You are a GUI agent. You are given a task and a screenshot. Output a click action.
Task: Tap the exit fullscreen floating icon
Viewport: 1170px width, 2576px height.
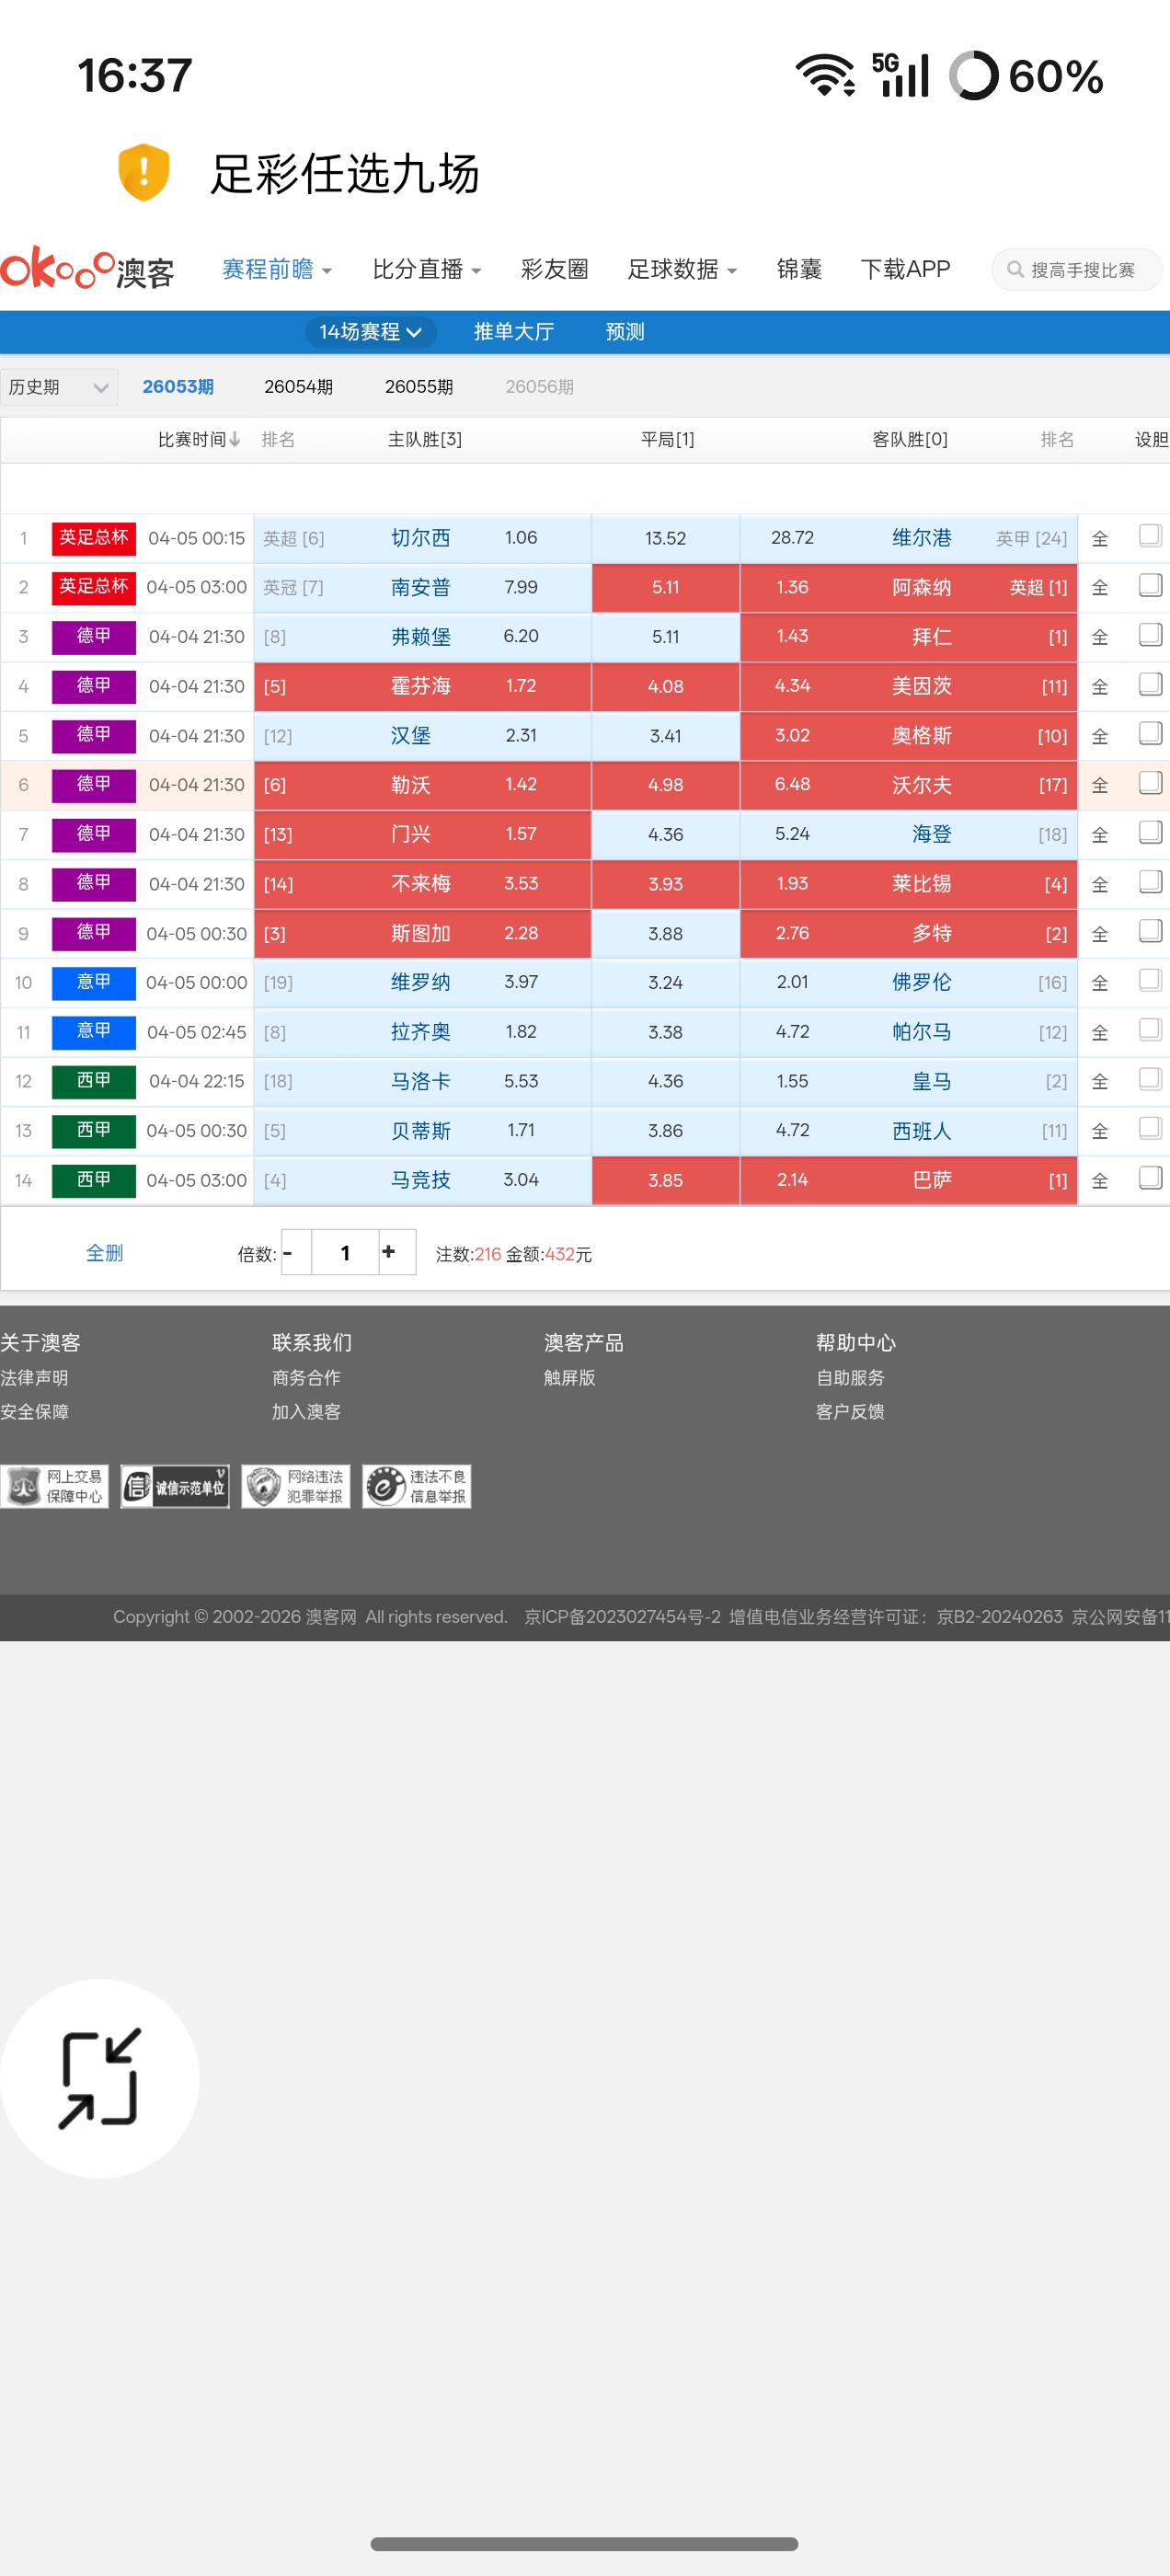click(x=99, y=2078)
